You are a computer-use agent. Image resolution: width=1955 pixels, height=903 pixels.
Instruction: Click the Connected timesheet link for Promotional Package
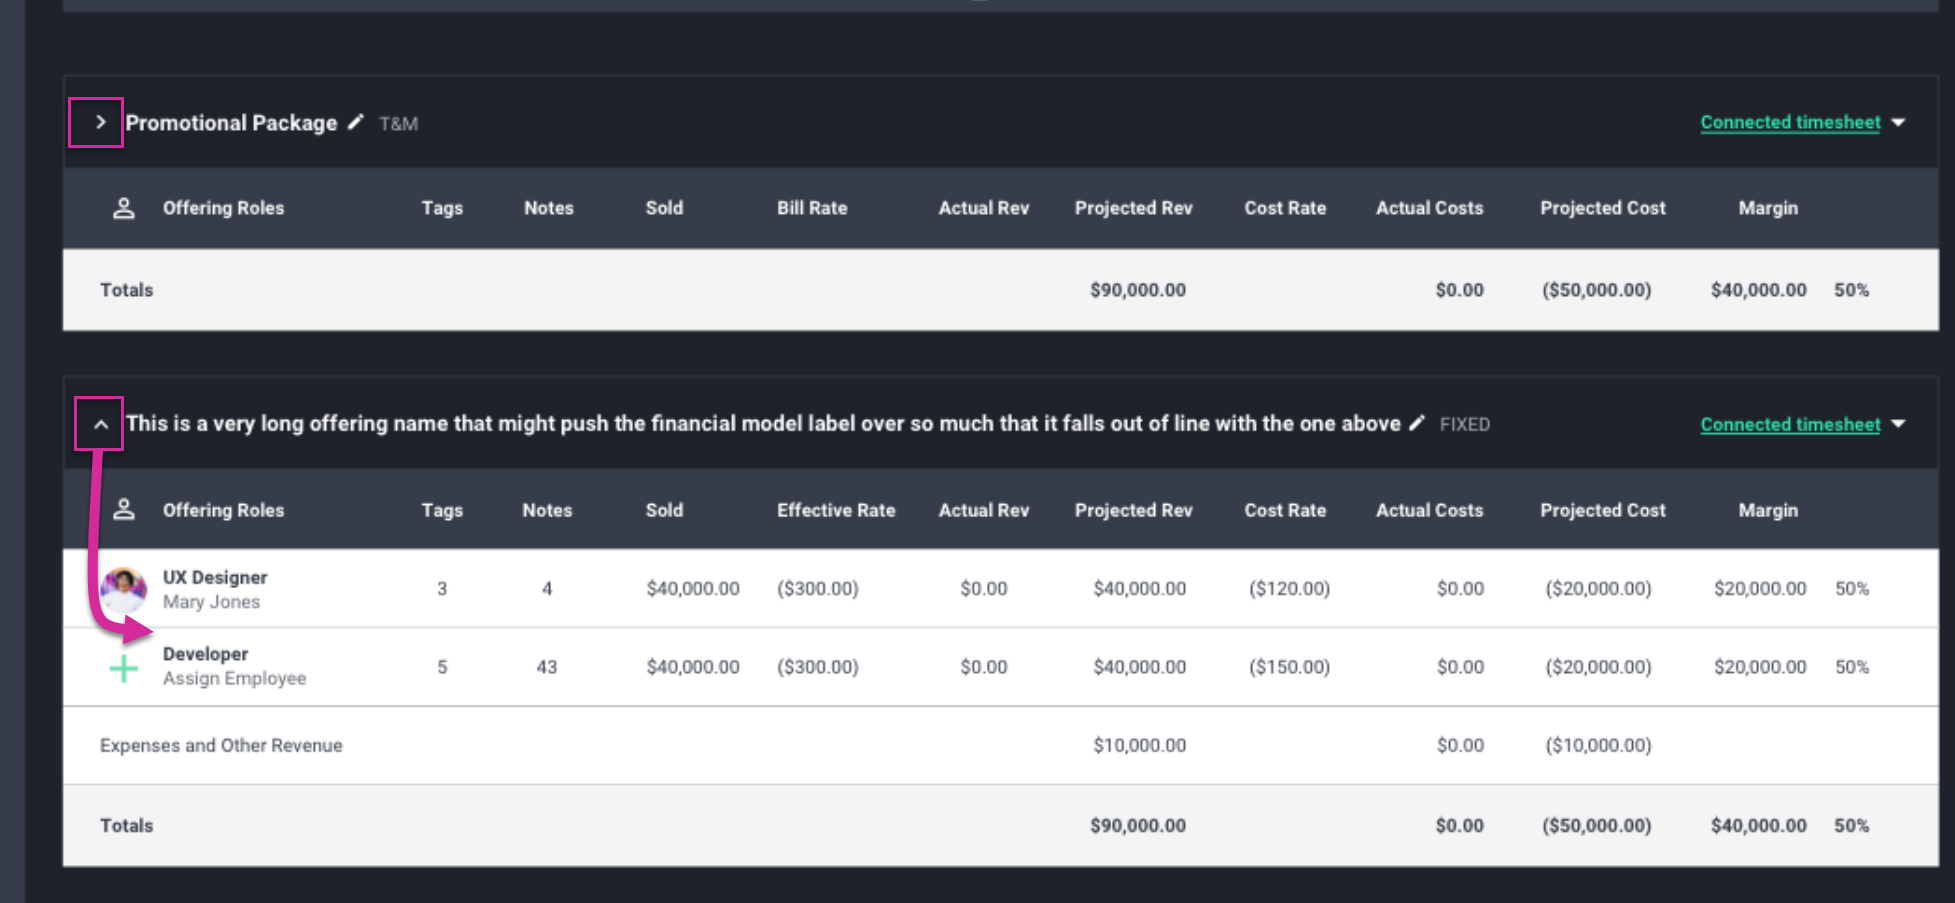click(1790, 122)
